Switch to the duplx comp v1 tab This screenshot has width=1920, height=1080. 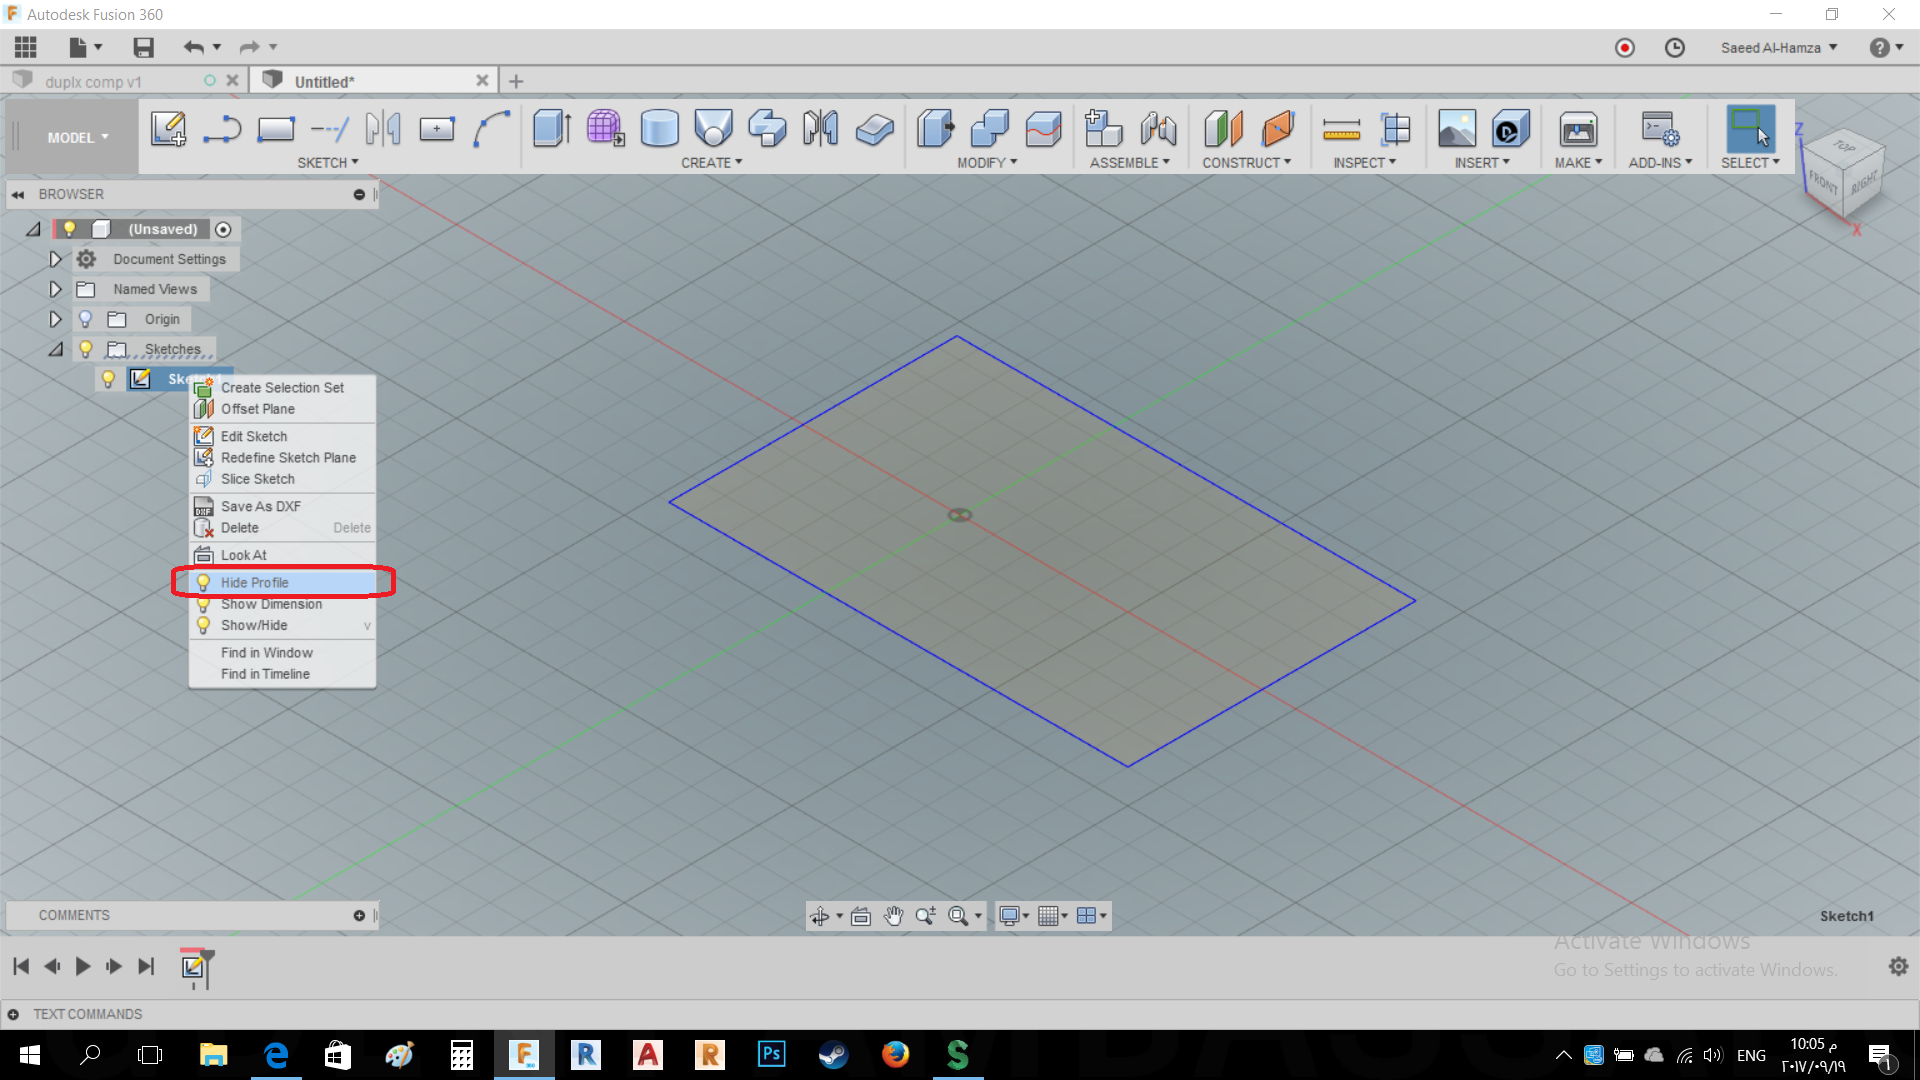[x=93, y=82]
